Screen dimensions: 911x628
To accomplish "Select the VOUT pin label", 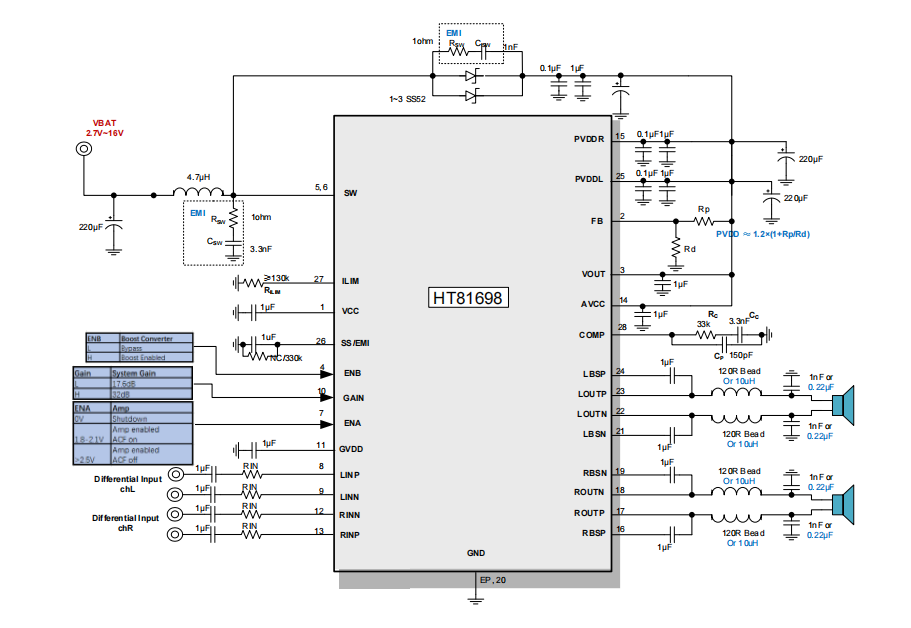I will (x=593, y=274).
